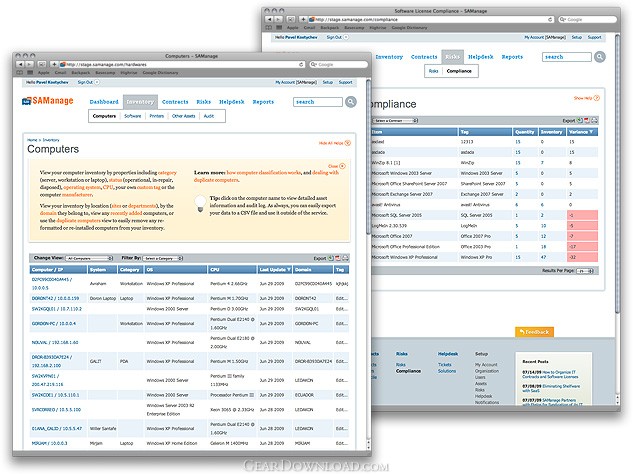Viewport: 633px width, 474px height.
Task: Open the Select a Contract dropdown in the Compliance window
Action: (395, 121)
